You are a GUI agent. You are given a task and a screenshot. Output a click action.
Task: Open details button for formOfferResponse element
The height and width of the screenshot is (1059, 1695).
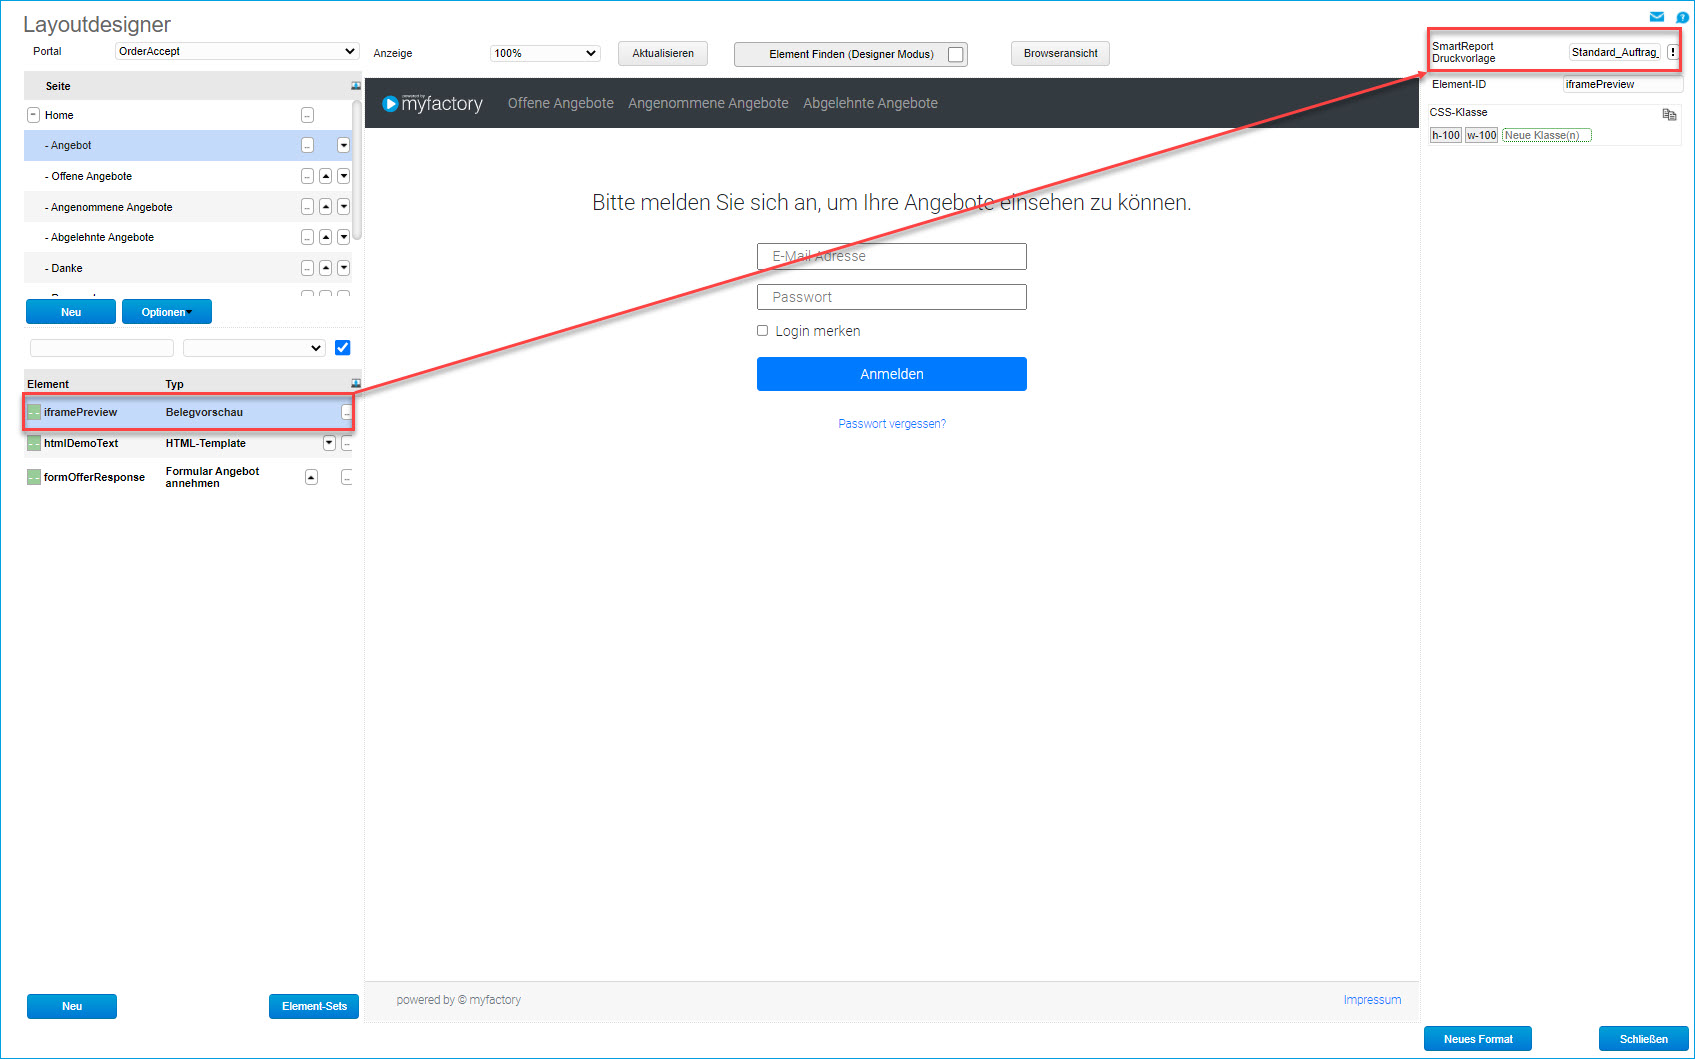[346, 477]
